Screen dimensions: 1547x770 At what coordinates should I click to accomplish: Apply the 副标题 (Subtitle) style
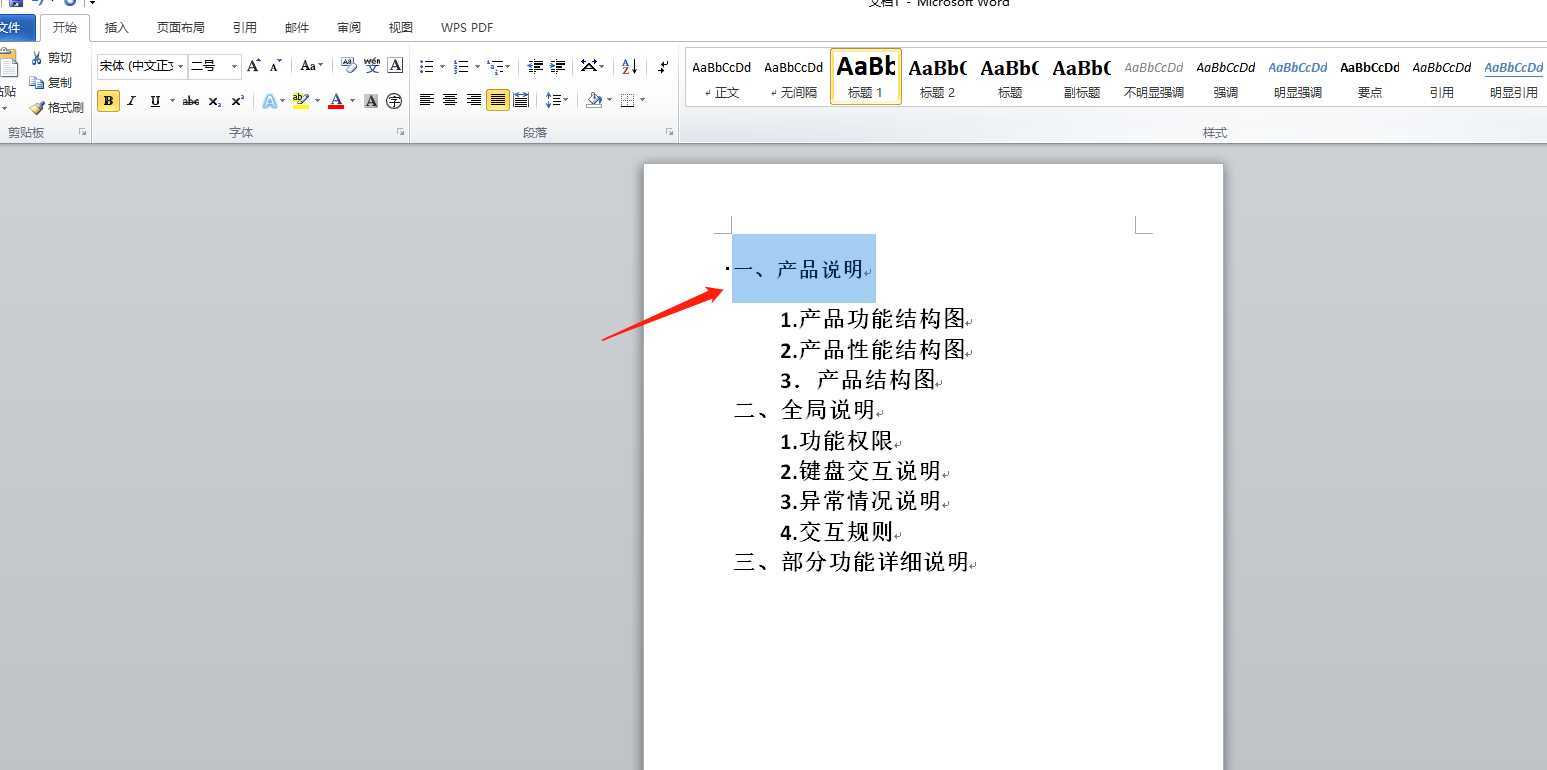click(x=1082, y=77)
